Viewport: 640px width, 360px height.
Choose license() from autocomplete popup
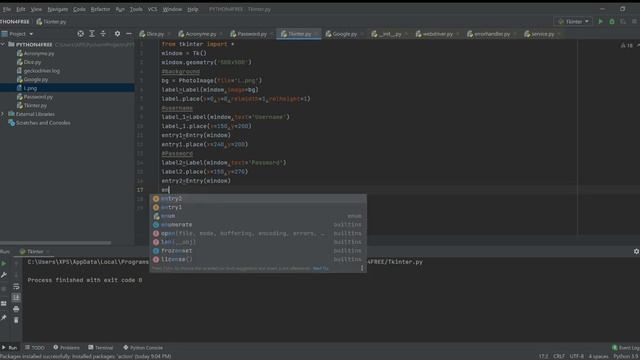click(258, 259)
